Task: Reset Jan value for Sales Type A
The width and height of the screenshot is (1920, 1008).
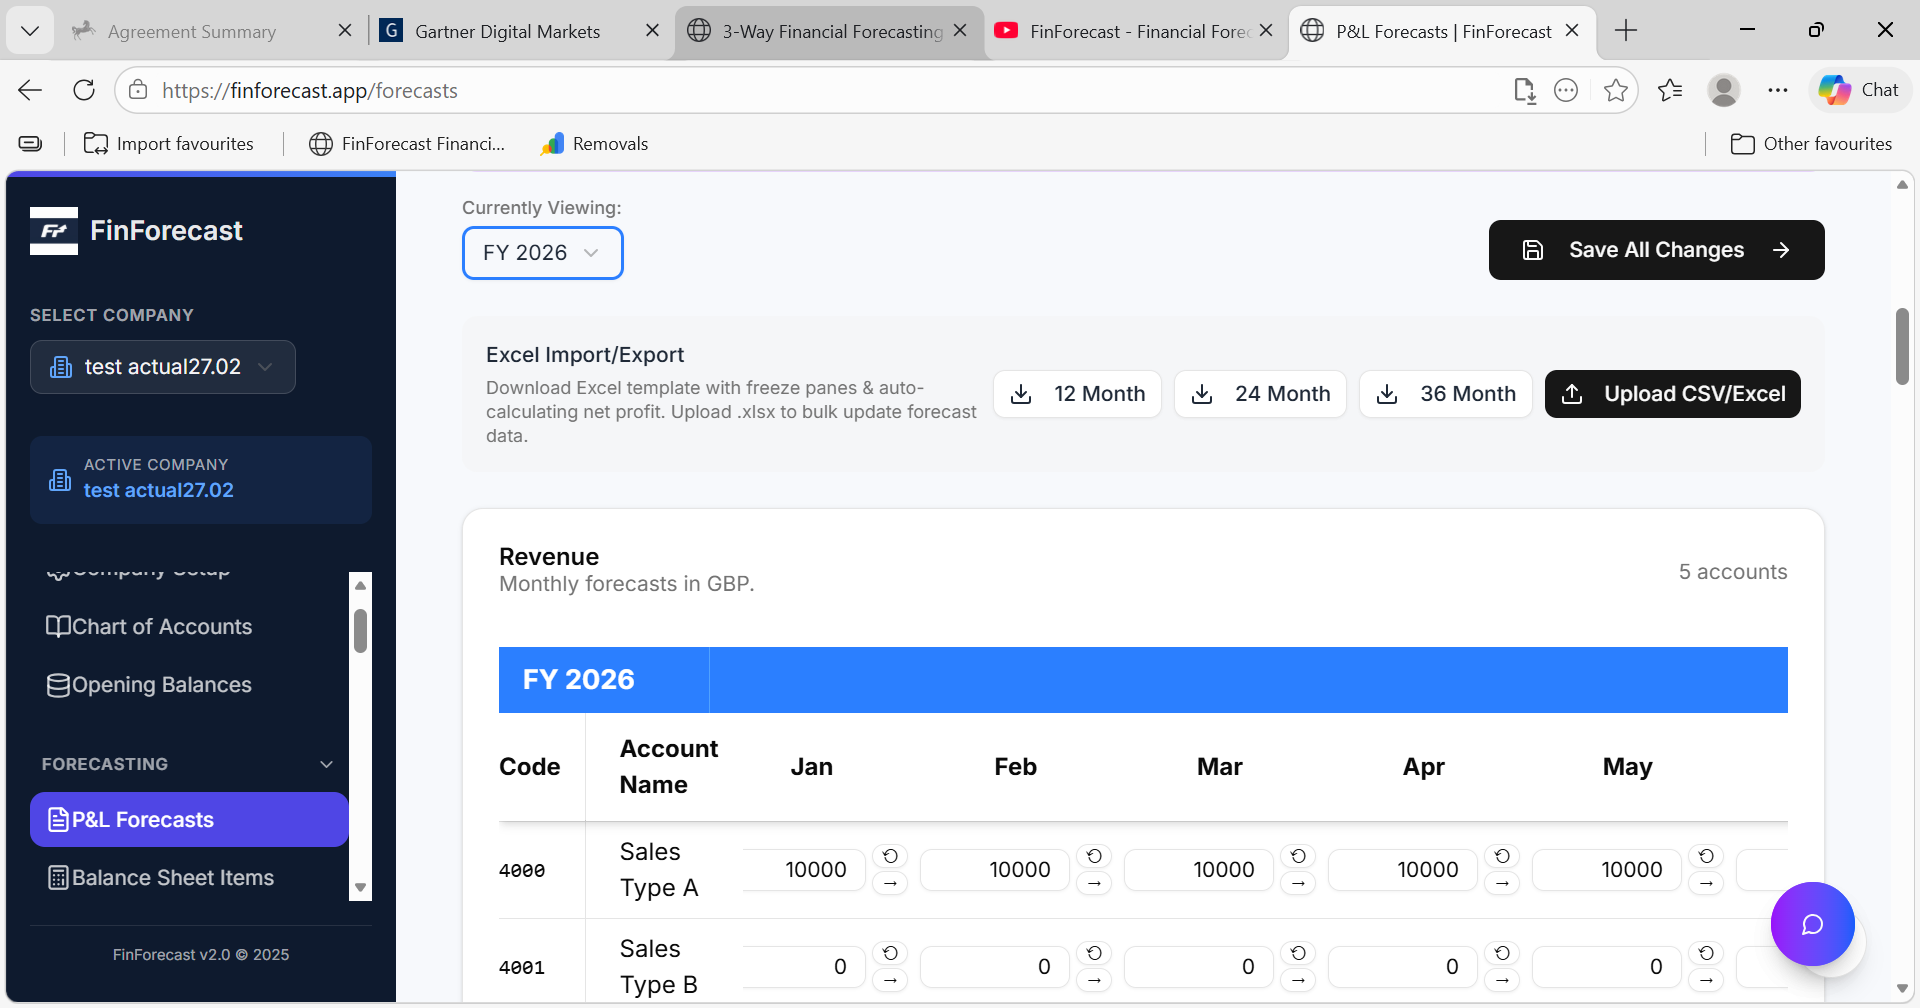Action: (890, 856)
